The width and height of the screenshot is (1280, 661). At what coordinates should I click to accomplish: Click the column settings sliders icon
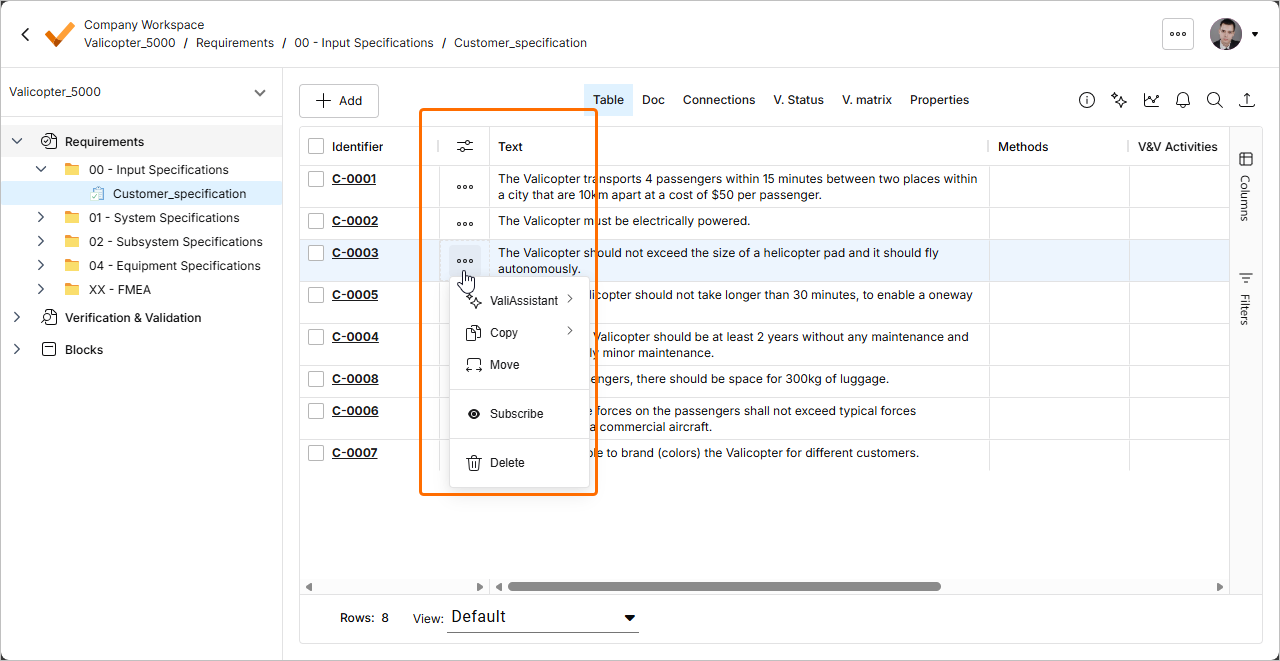click(x=465, y=146)
